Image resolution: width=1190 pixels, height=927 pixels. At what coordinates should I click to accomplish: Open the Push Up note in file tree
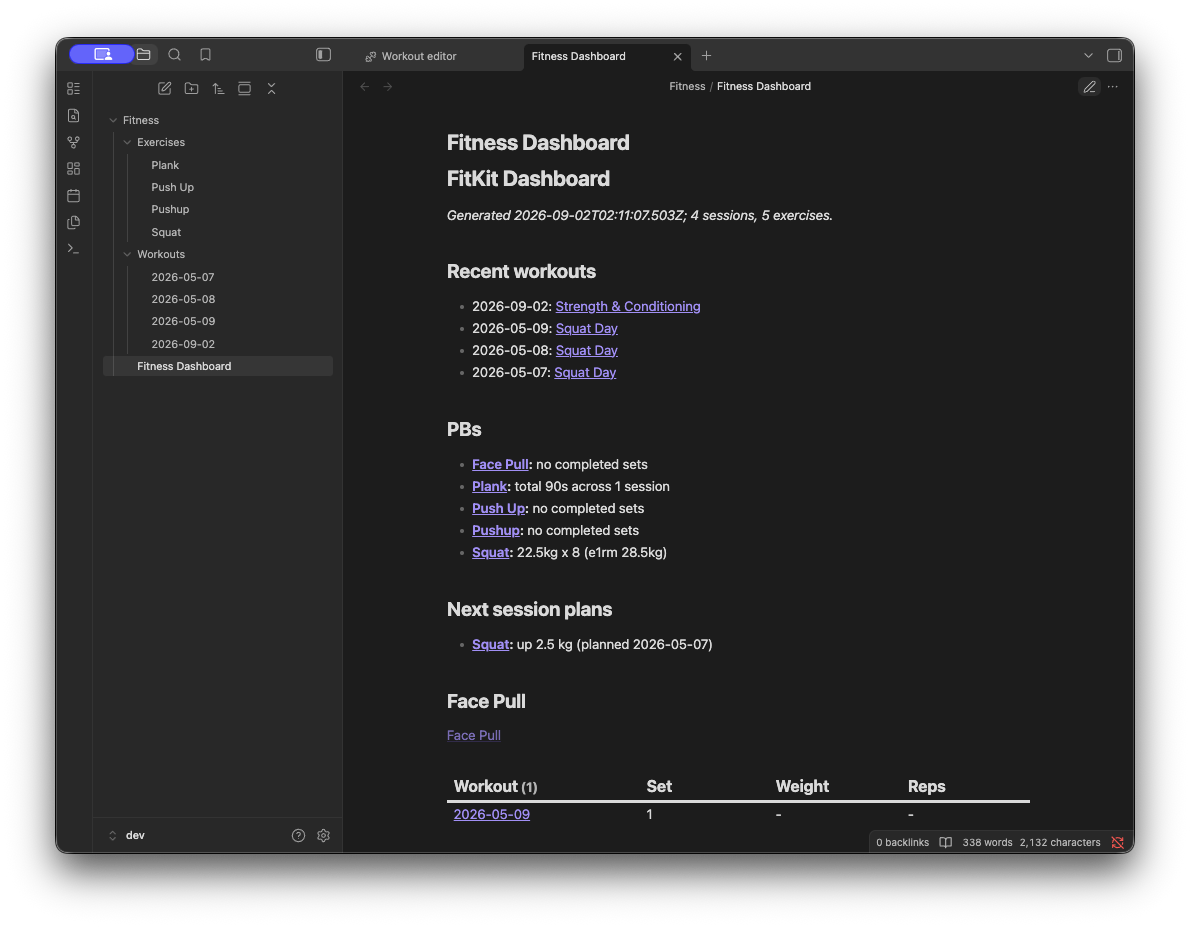(x=172, y=187)
